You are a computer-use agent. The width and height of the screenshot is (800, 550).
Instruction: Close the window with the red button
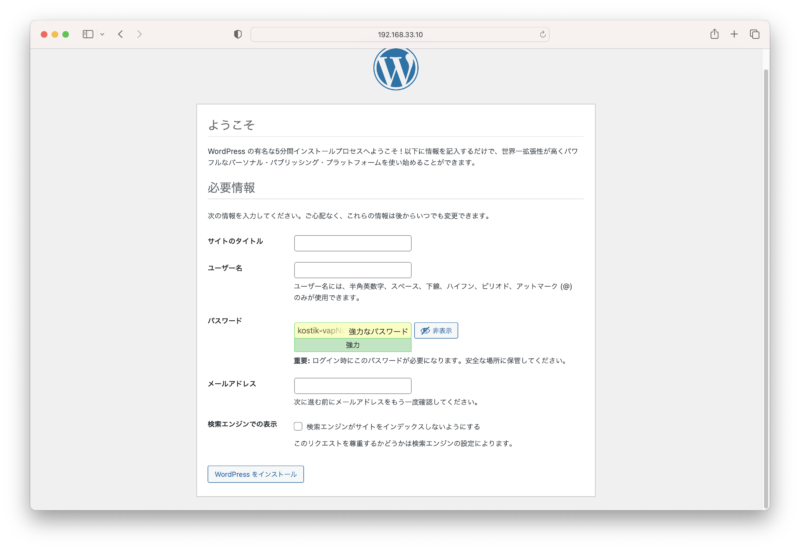pyautogui.click(x=44, y=34)
